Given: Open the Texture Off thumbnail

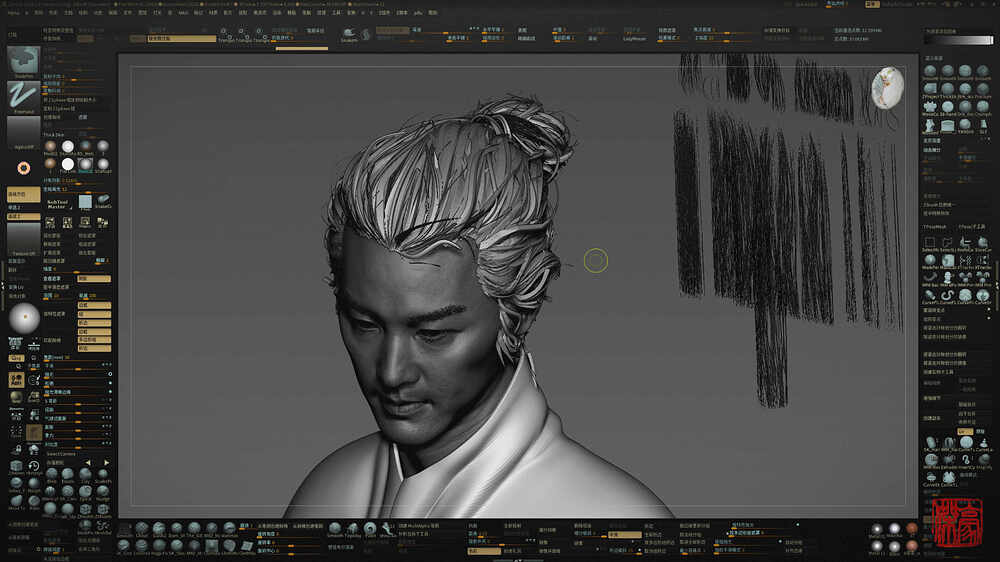Looking at the screenshot, I should pos(24,239).
